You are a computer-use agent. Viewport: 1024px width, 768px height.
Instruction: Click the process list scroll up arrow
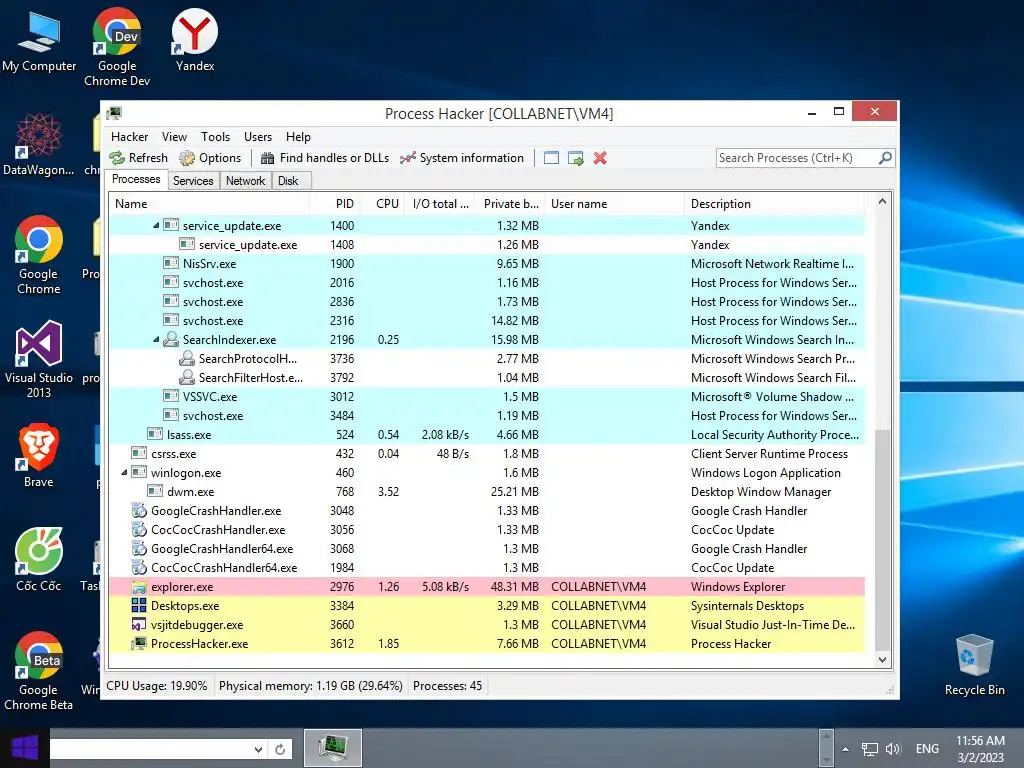pos(882,202)
